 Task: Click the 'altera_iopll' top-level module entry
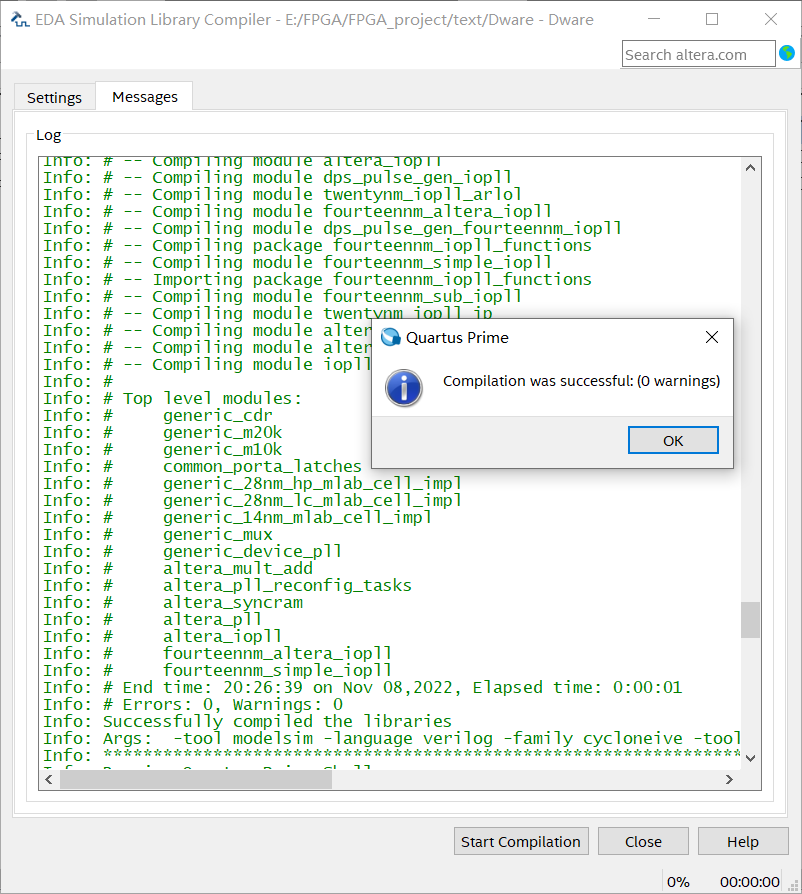point(222,636)
